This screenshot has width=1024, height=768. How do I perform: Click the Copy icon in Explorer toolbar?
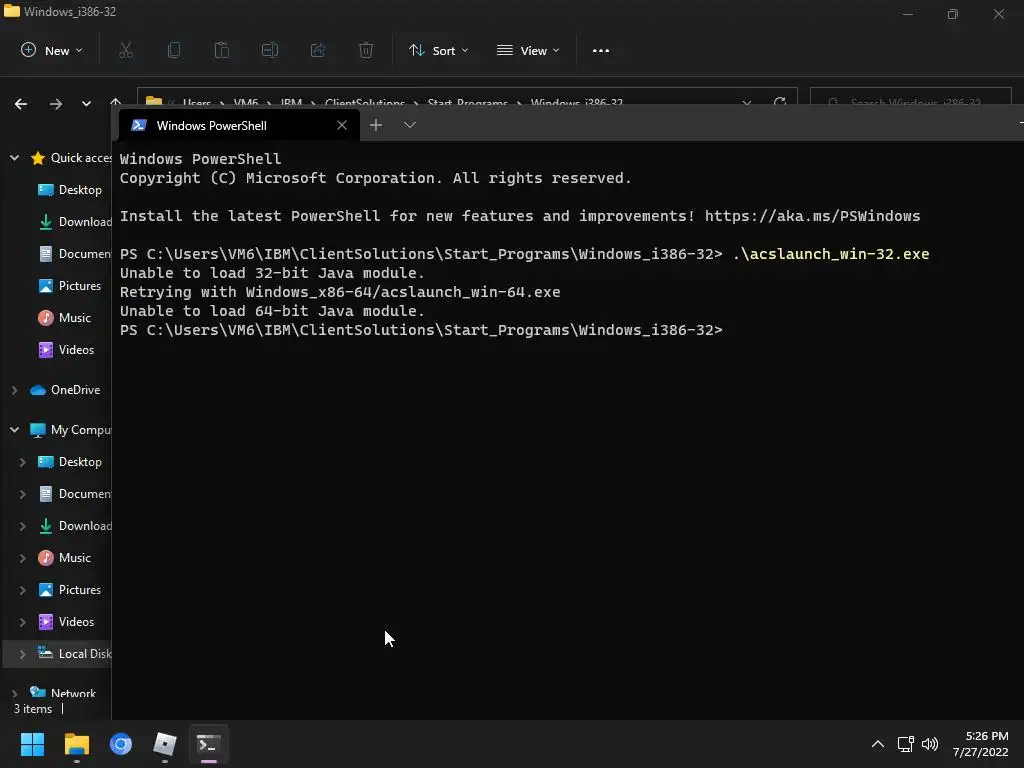point(174,50)
